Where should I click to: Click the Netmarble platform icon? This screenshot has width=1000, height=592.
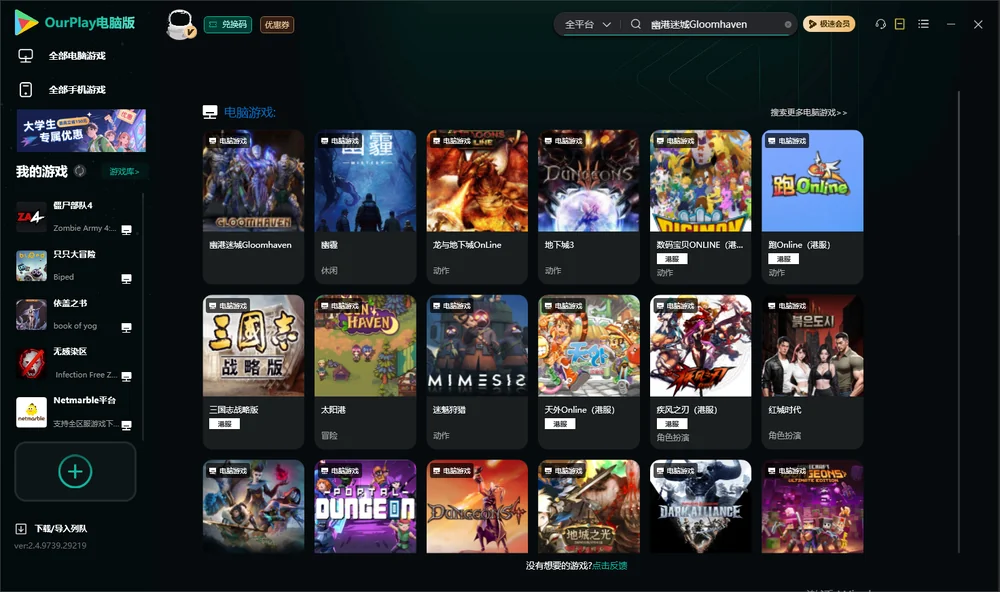(x=31, y=412)
